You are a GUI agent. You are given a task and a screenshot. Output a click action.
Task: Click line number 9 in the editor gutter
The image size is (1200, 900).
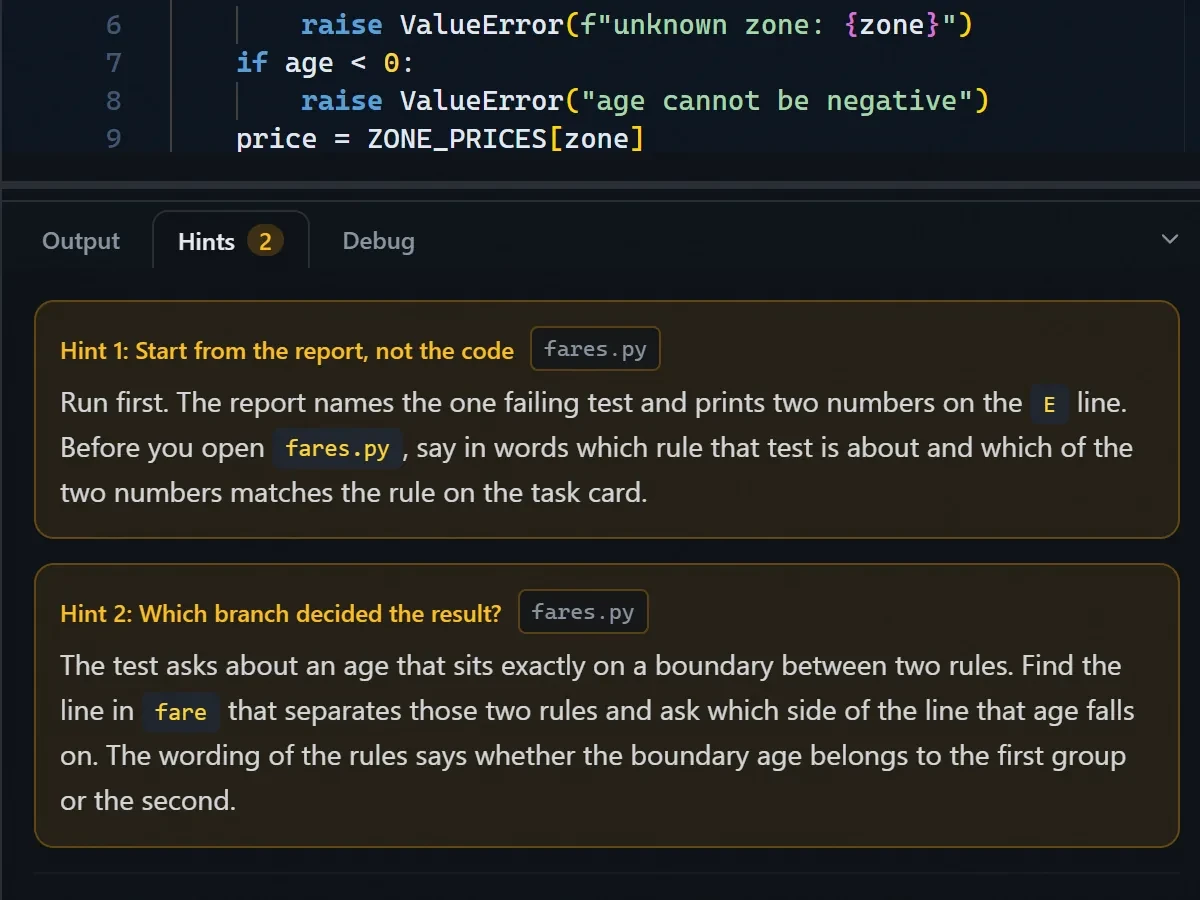[113, 138]
